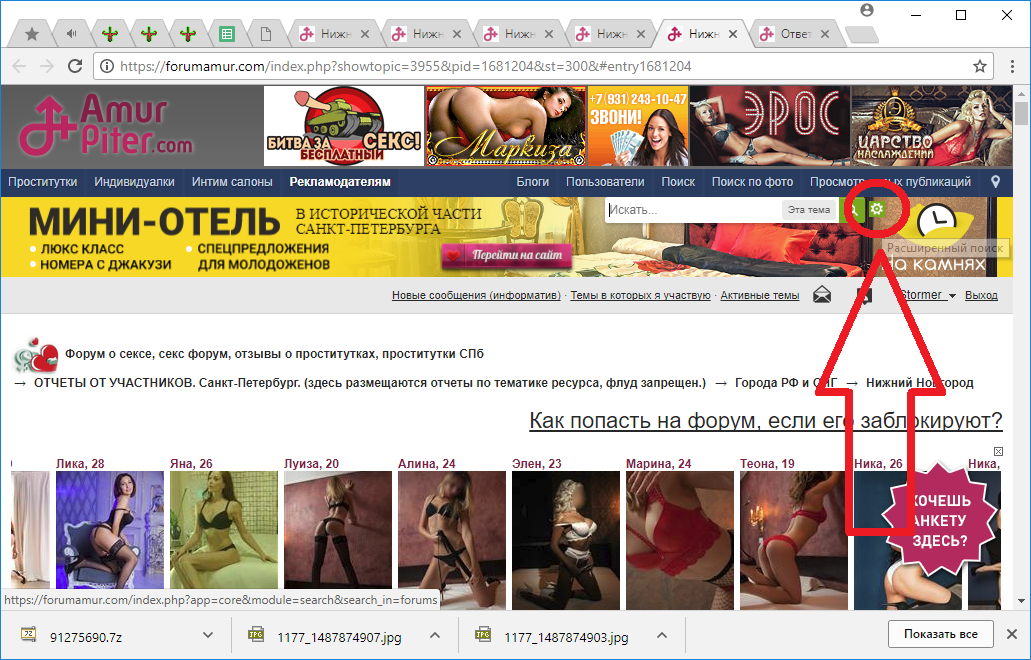This screenshot has width=1031, height=660.
Task: Click into the 'Искать...' search field
Action: [x=692, y=210]
